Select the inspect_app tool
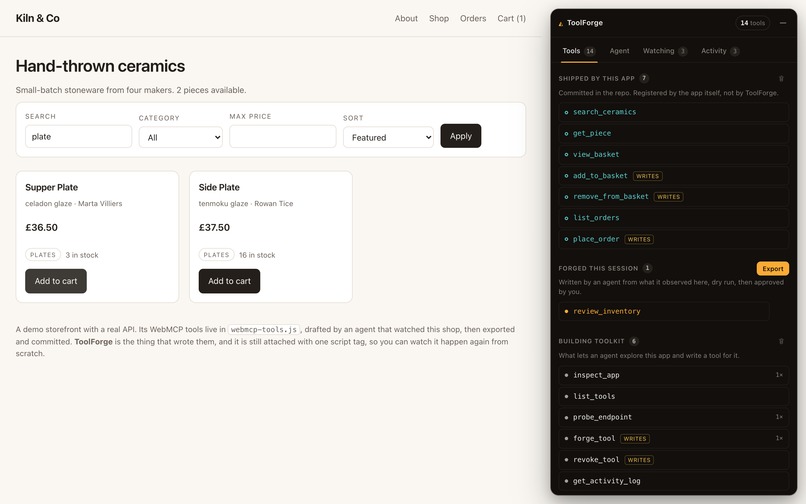The width and height of the screenshot is (806, 504). tap(673, 375)
